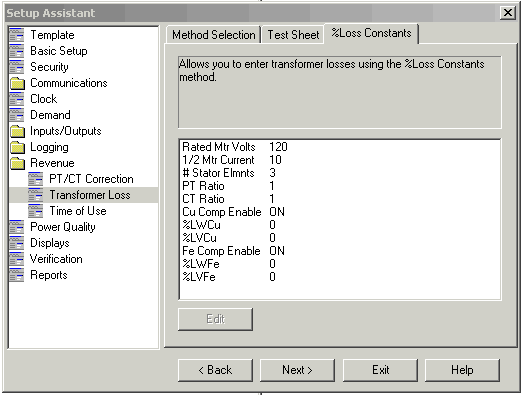524x395 pixels.
Task: Select the Verification tree item
Action: 56,259
